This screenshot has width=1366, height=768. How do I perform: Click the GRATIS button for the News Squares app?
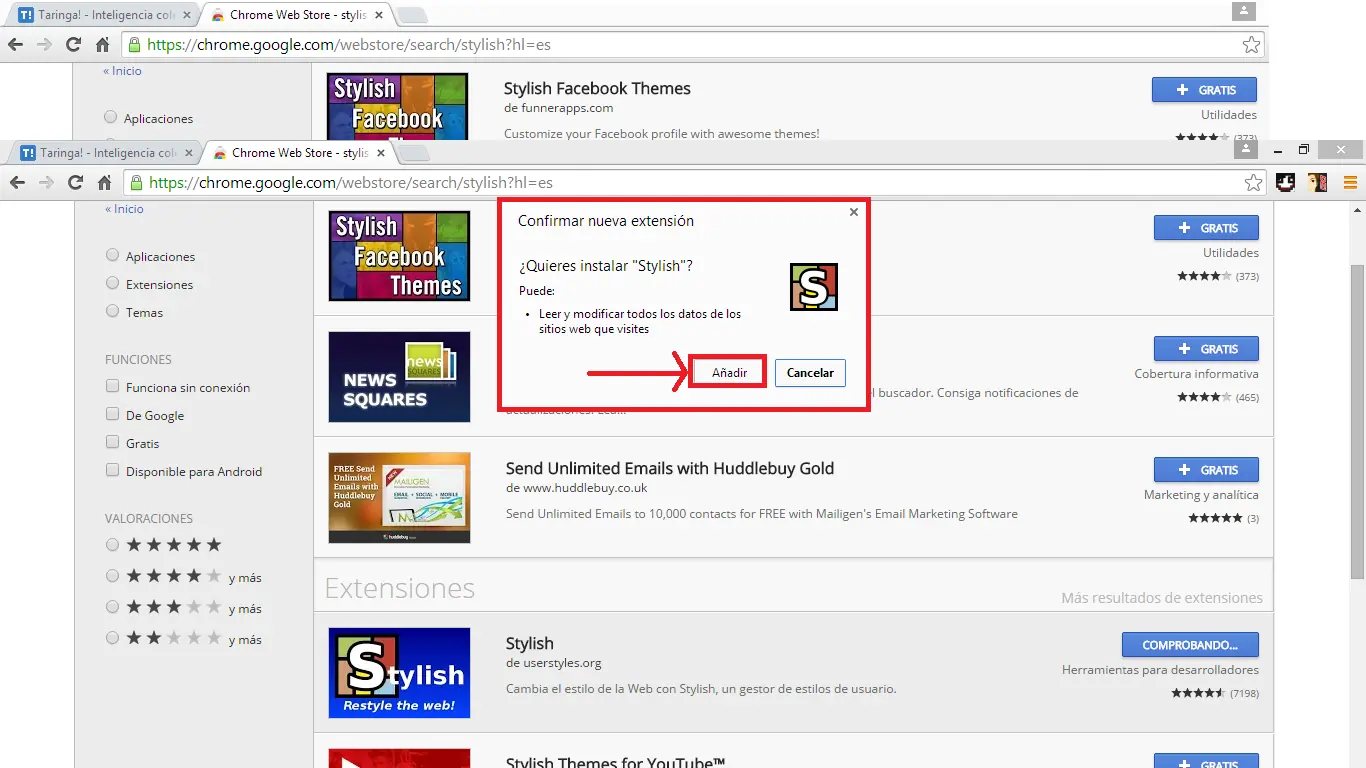1206,349
